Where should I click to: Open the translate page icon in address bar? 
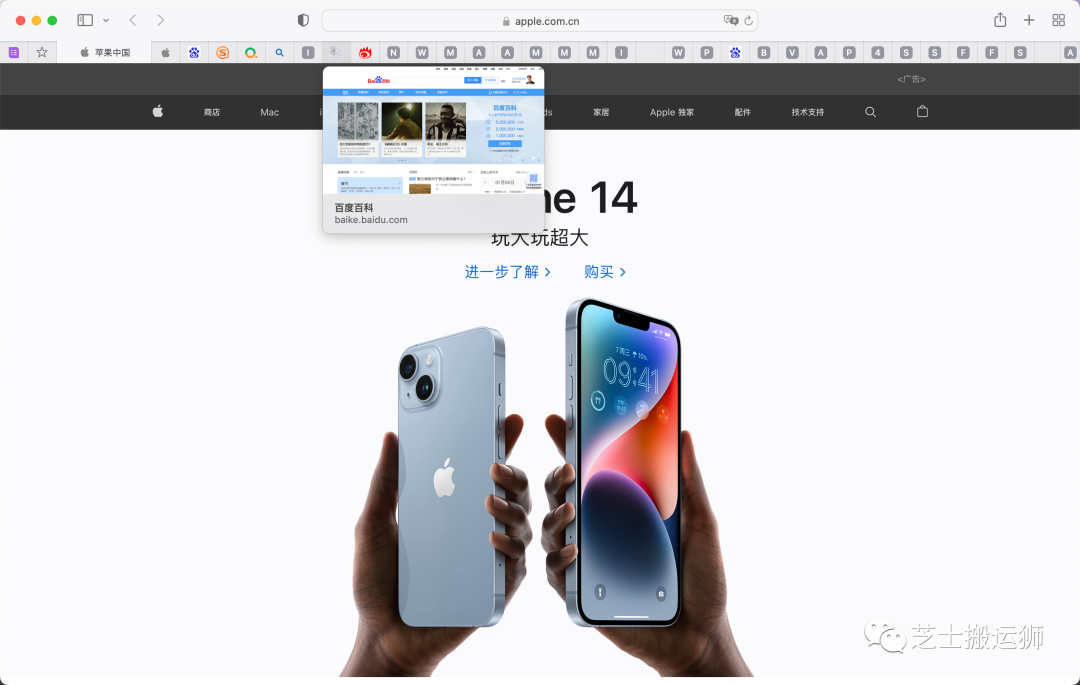(731, 21)
